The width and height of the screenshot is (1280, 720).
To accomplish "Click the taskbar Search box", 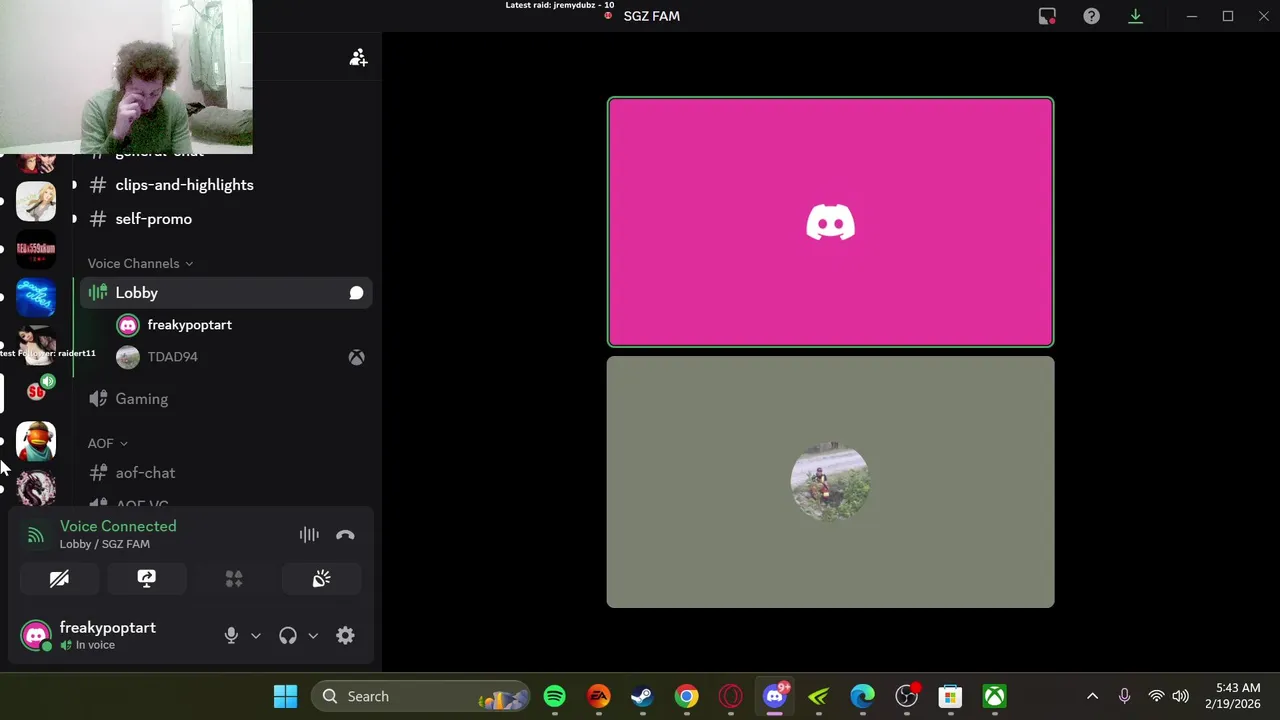I will click(x=420, y=696).
